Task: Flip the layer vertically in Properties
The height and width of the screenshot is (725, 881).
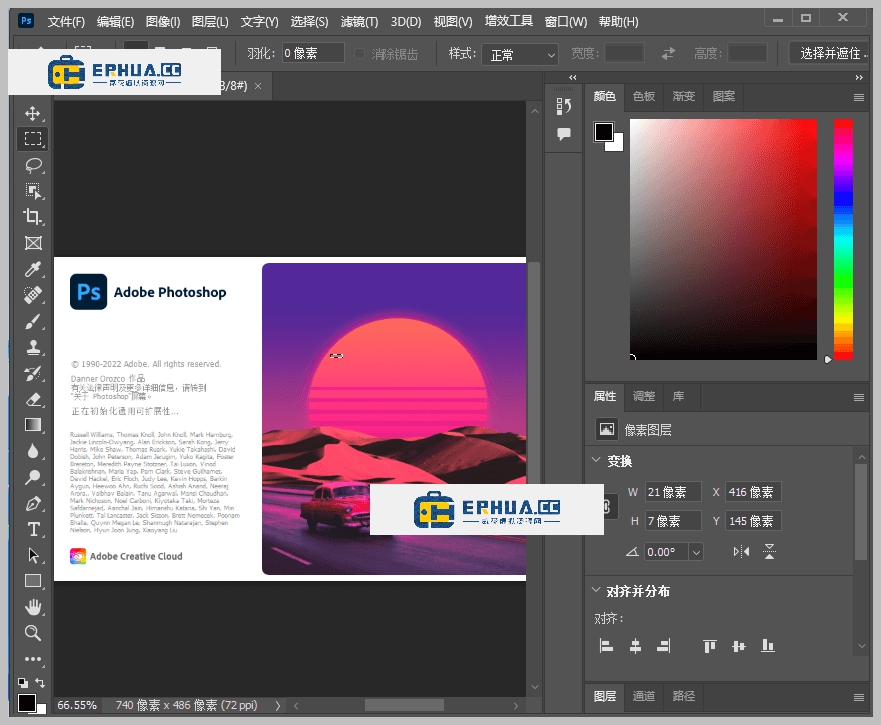Action: (769, 552)
